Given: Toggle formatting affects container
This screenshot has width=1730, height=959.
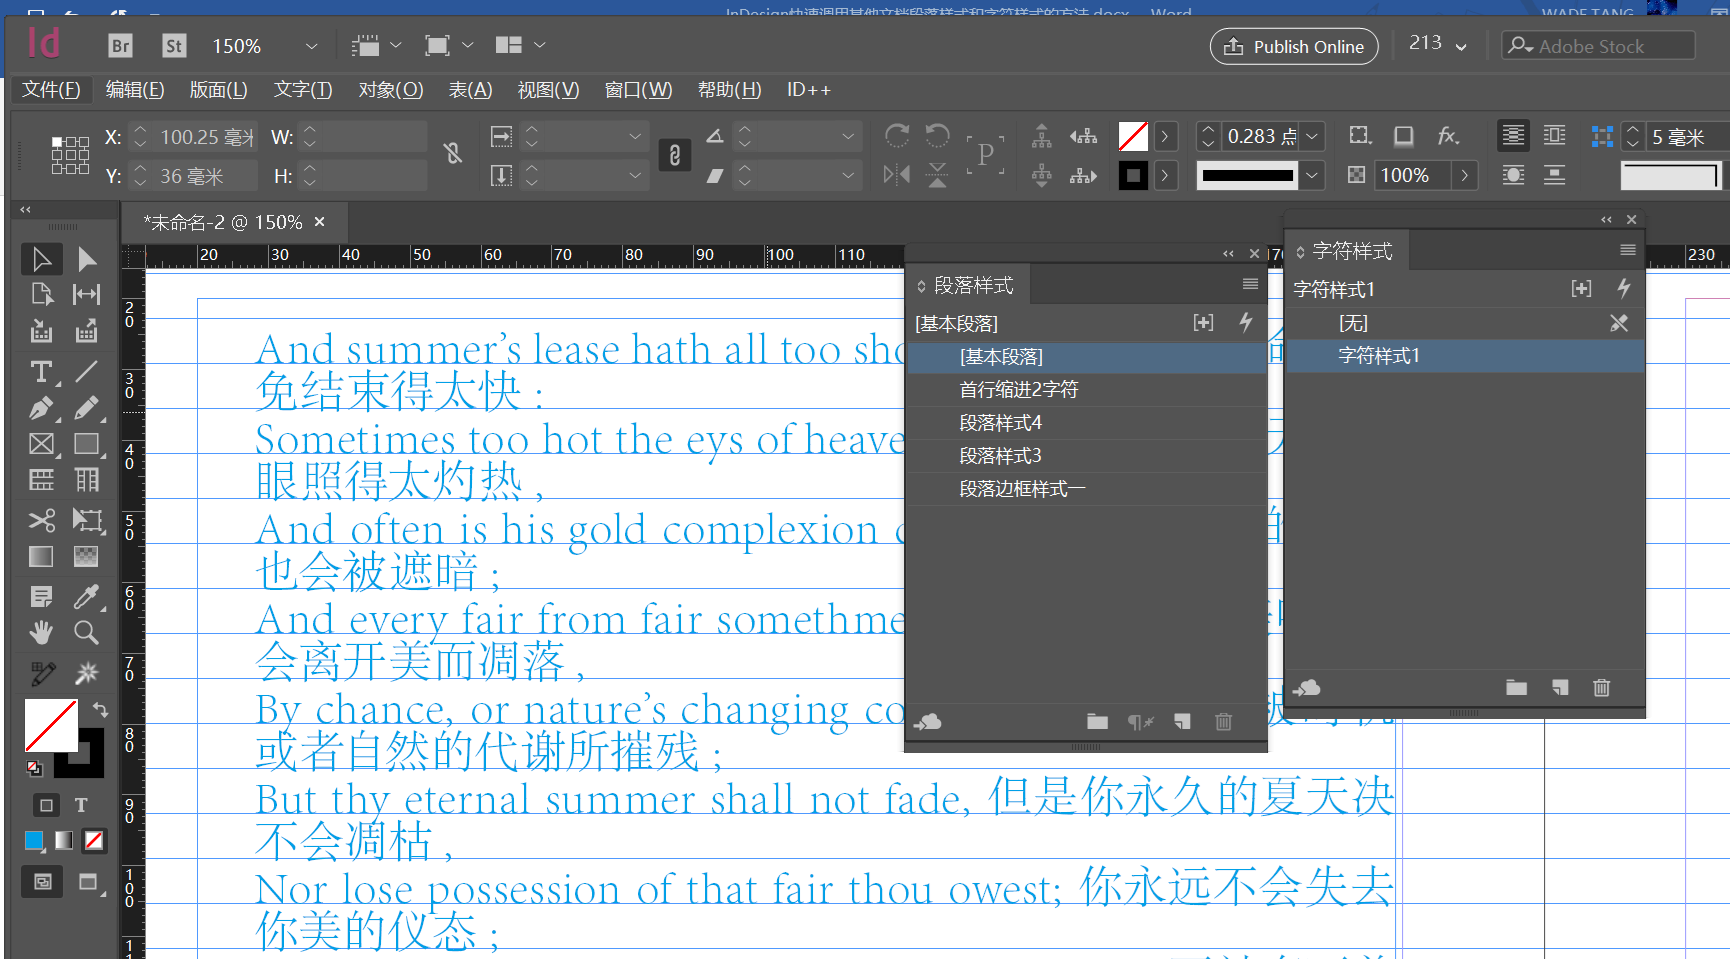Looking at the screenshot, I should point(46,805).
